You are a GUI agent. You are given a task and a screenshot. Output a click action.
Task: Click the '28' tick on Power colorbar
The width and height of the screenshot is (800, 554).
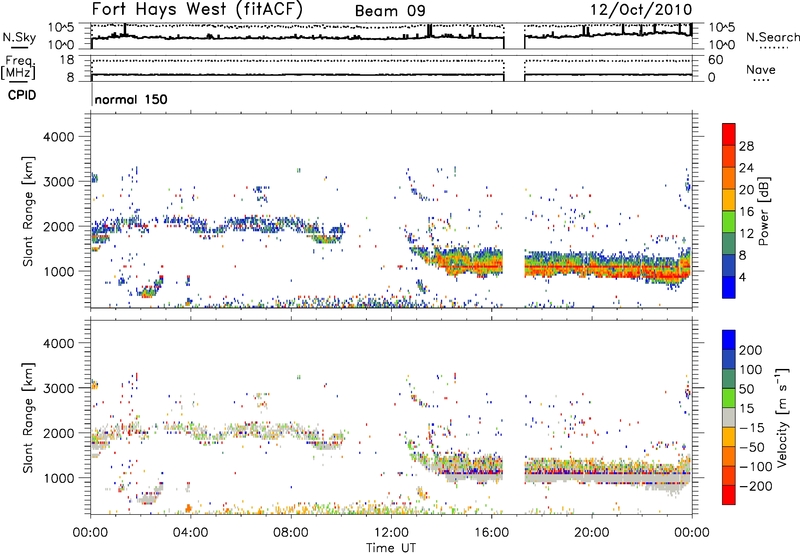pos(746,146)
